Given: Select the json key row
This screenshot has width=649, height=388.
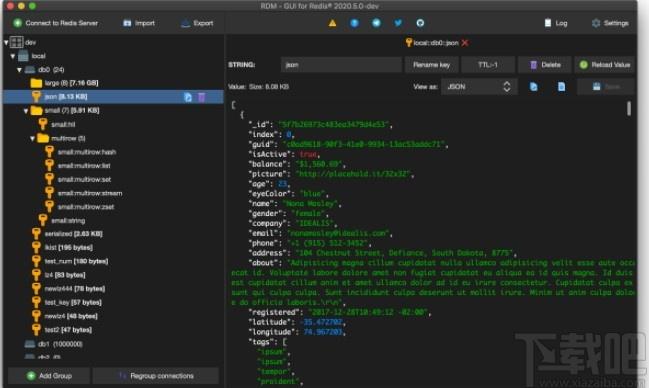Looking at the screenshot, I should [113, 97].
